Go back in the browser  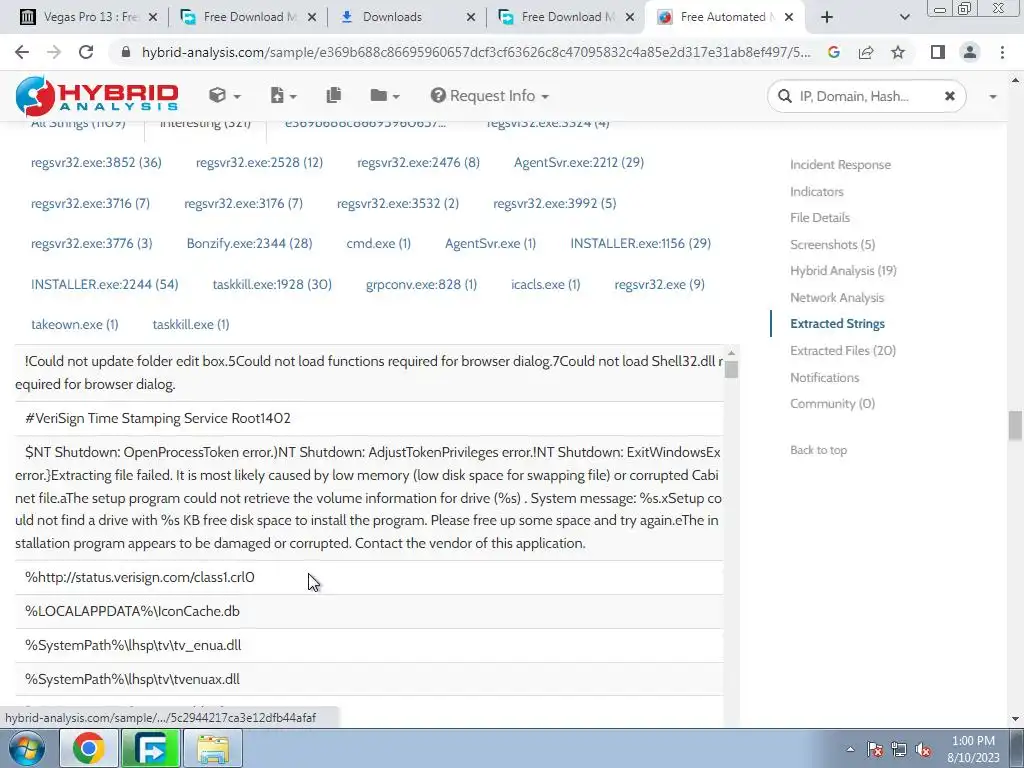pyautogui.click(x=22, y=52)
